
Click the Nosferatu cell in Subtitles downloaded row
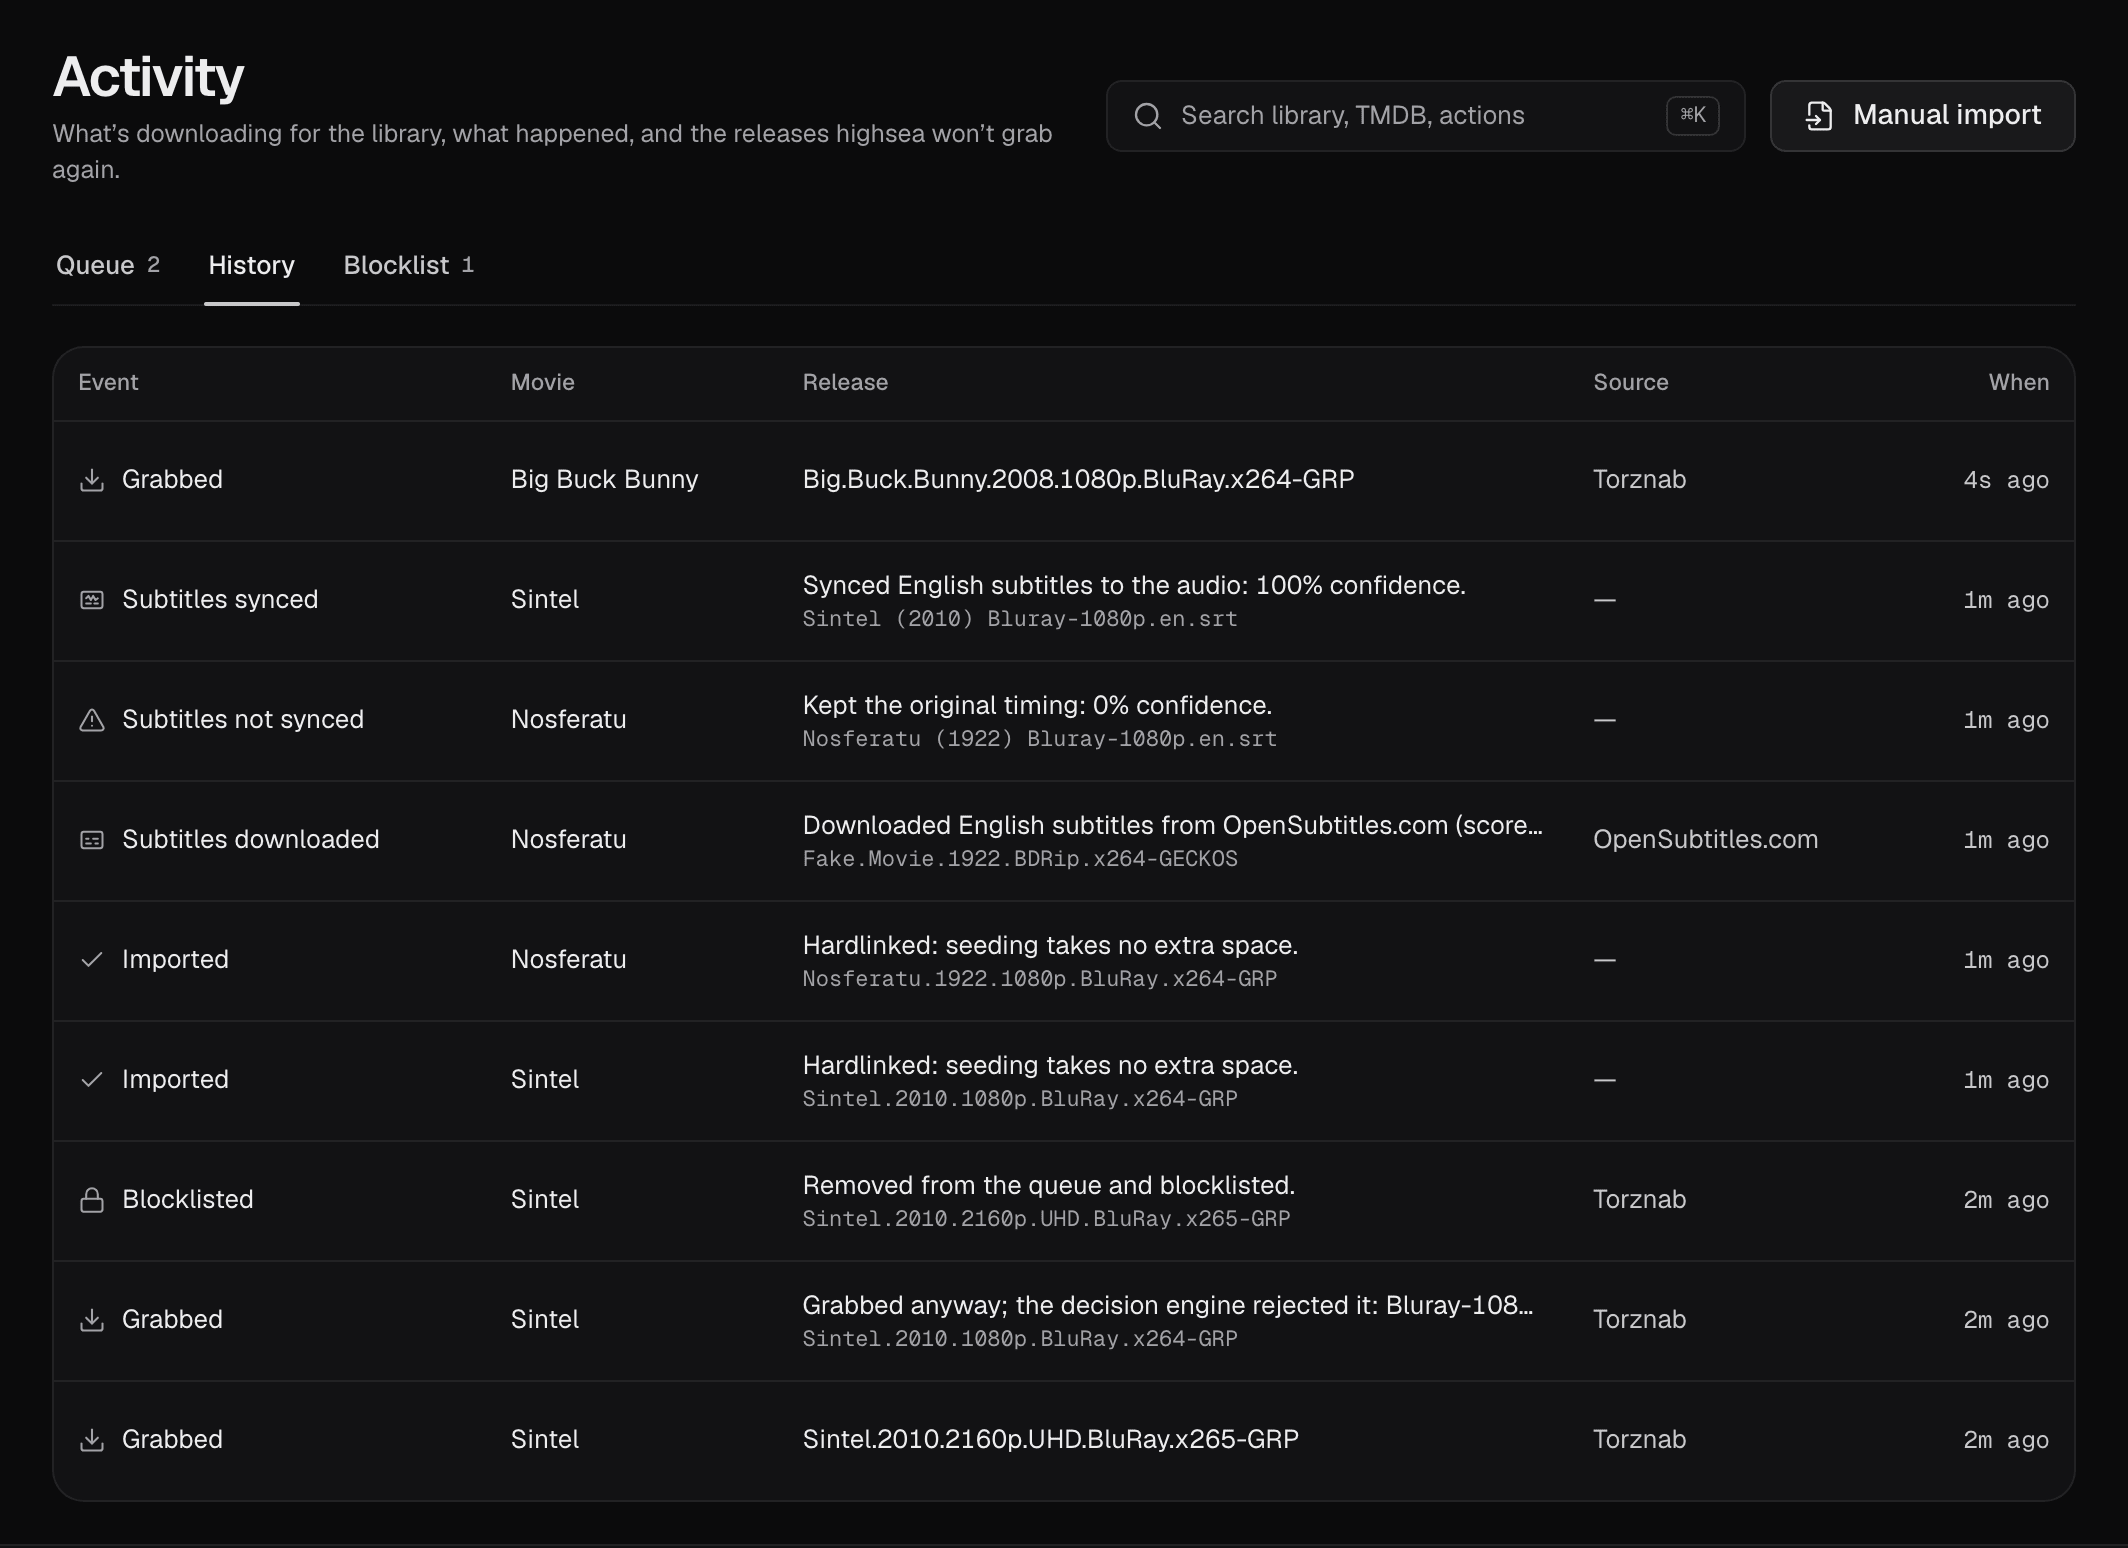tap(568, 840)
